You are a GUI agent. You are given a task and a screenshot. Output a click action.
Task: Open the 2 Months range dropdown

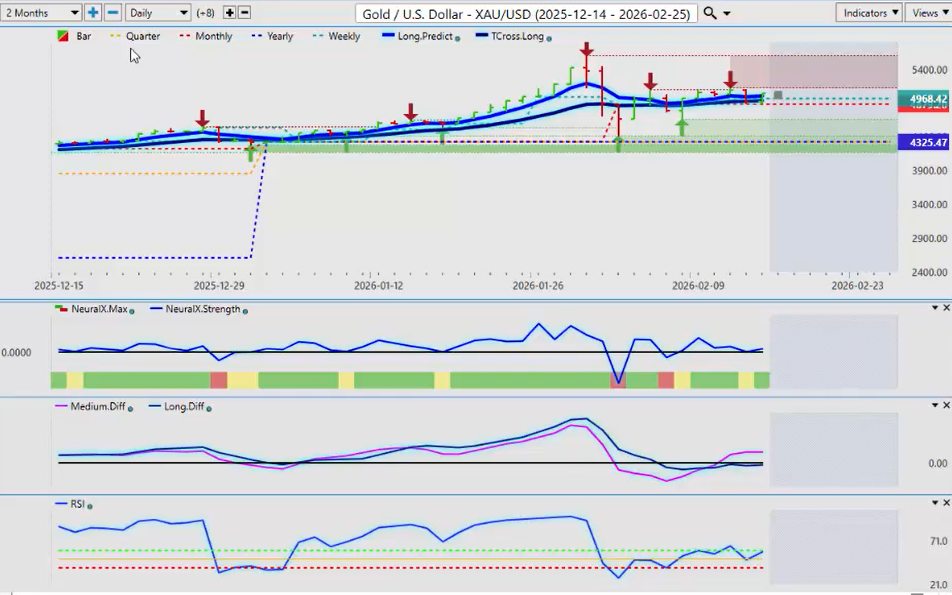[x=42, y=13]
